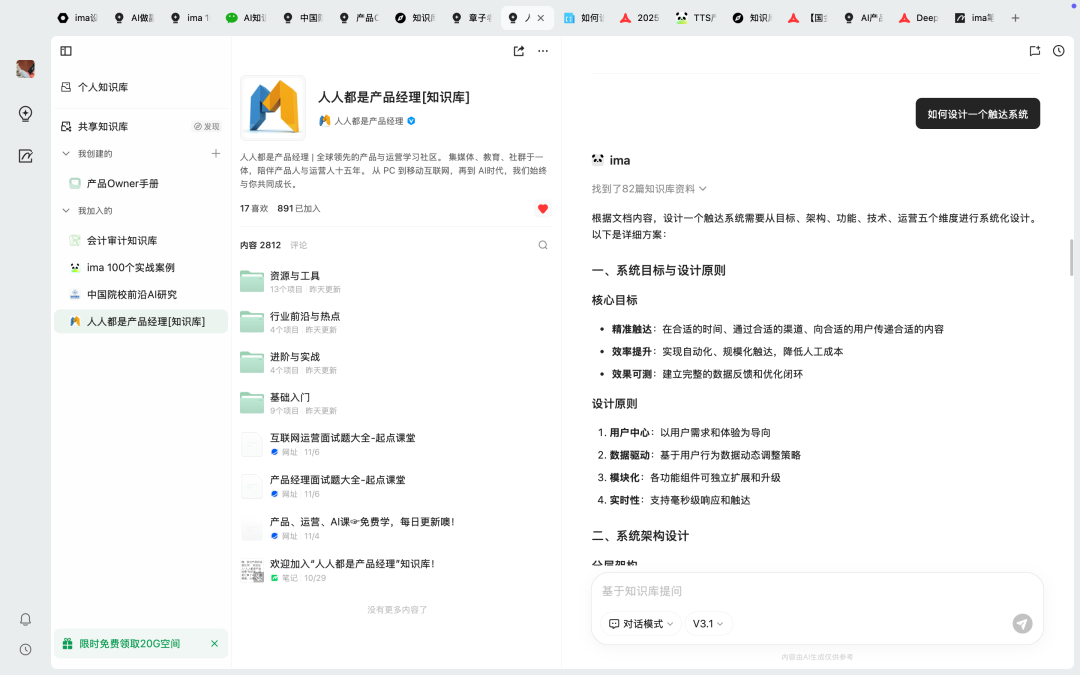Collapse the 我加入的 section
This screenshot has height=675, width=1080.
(67, 211)
